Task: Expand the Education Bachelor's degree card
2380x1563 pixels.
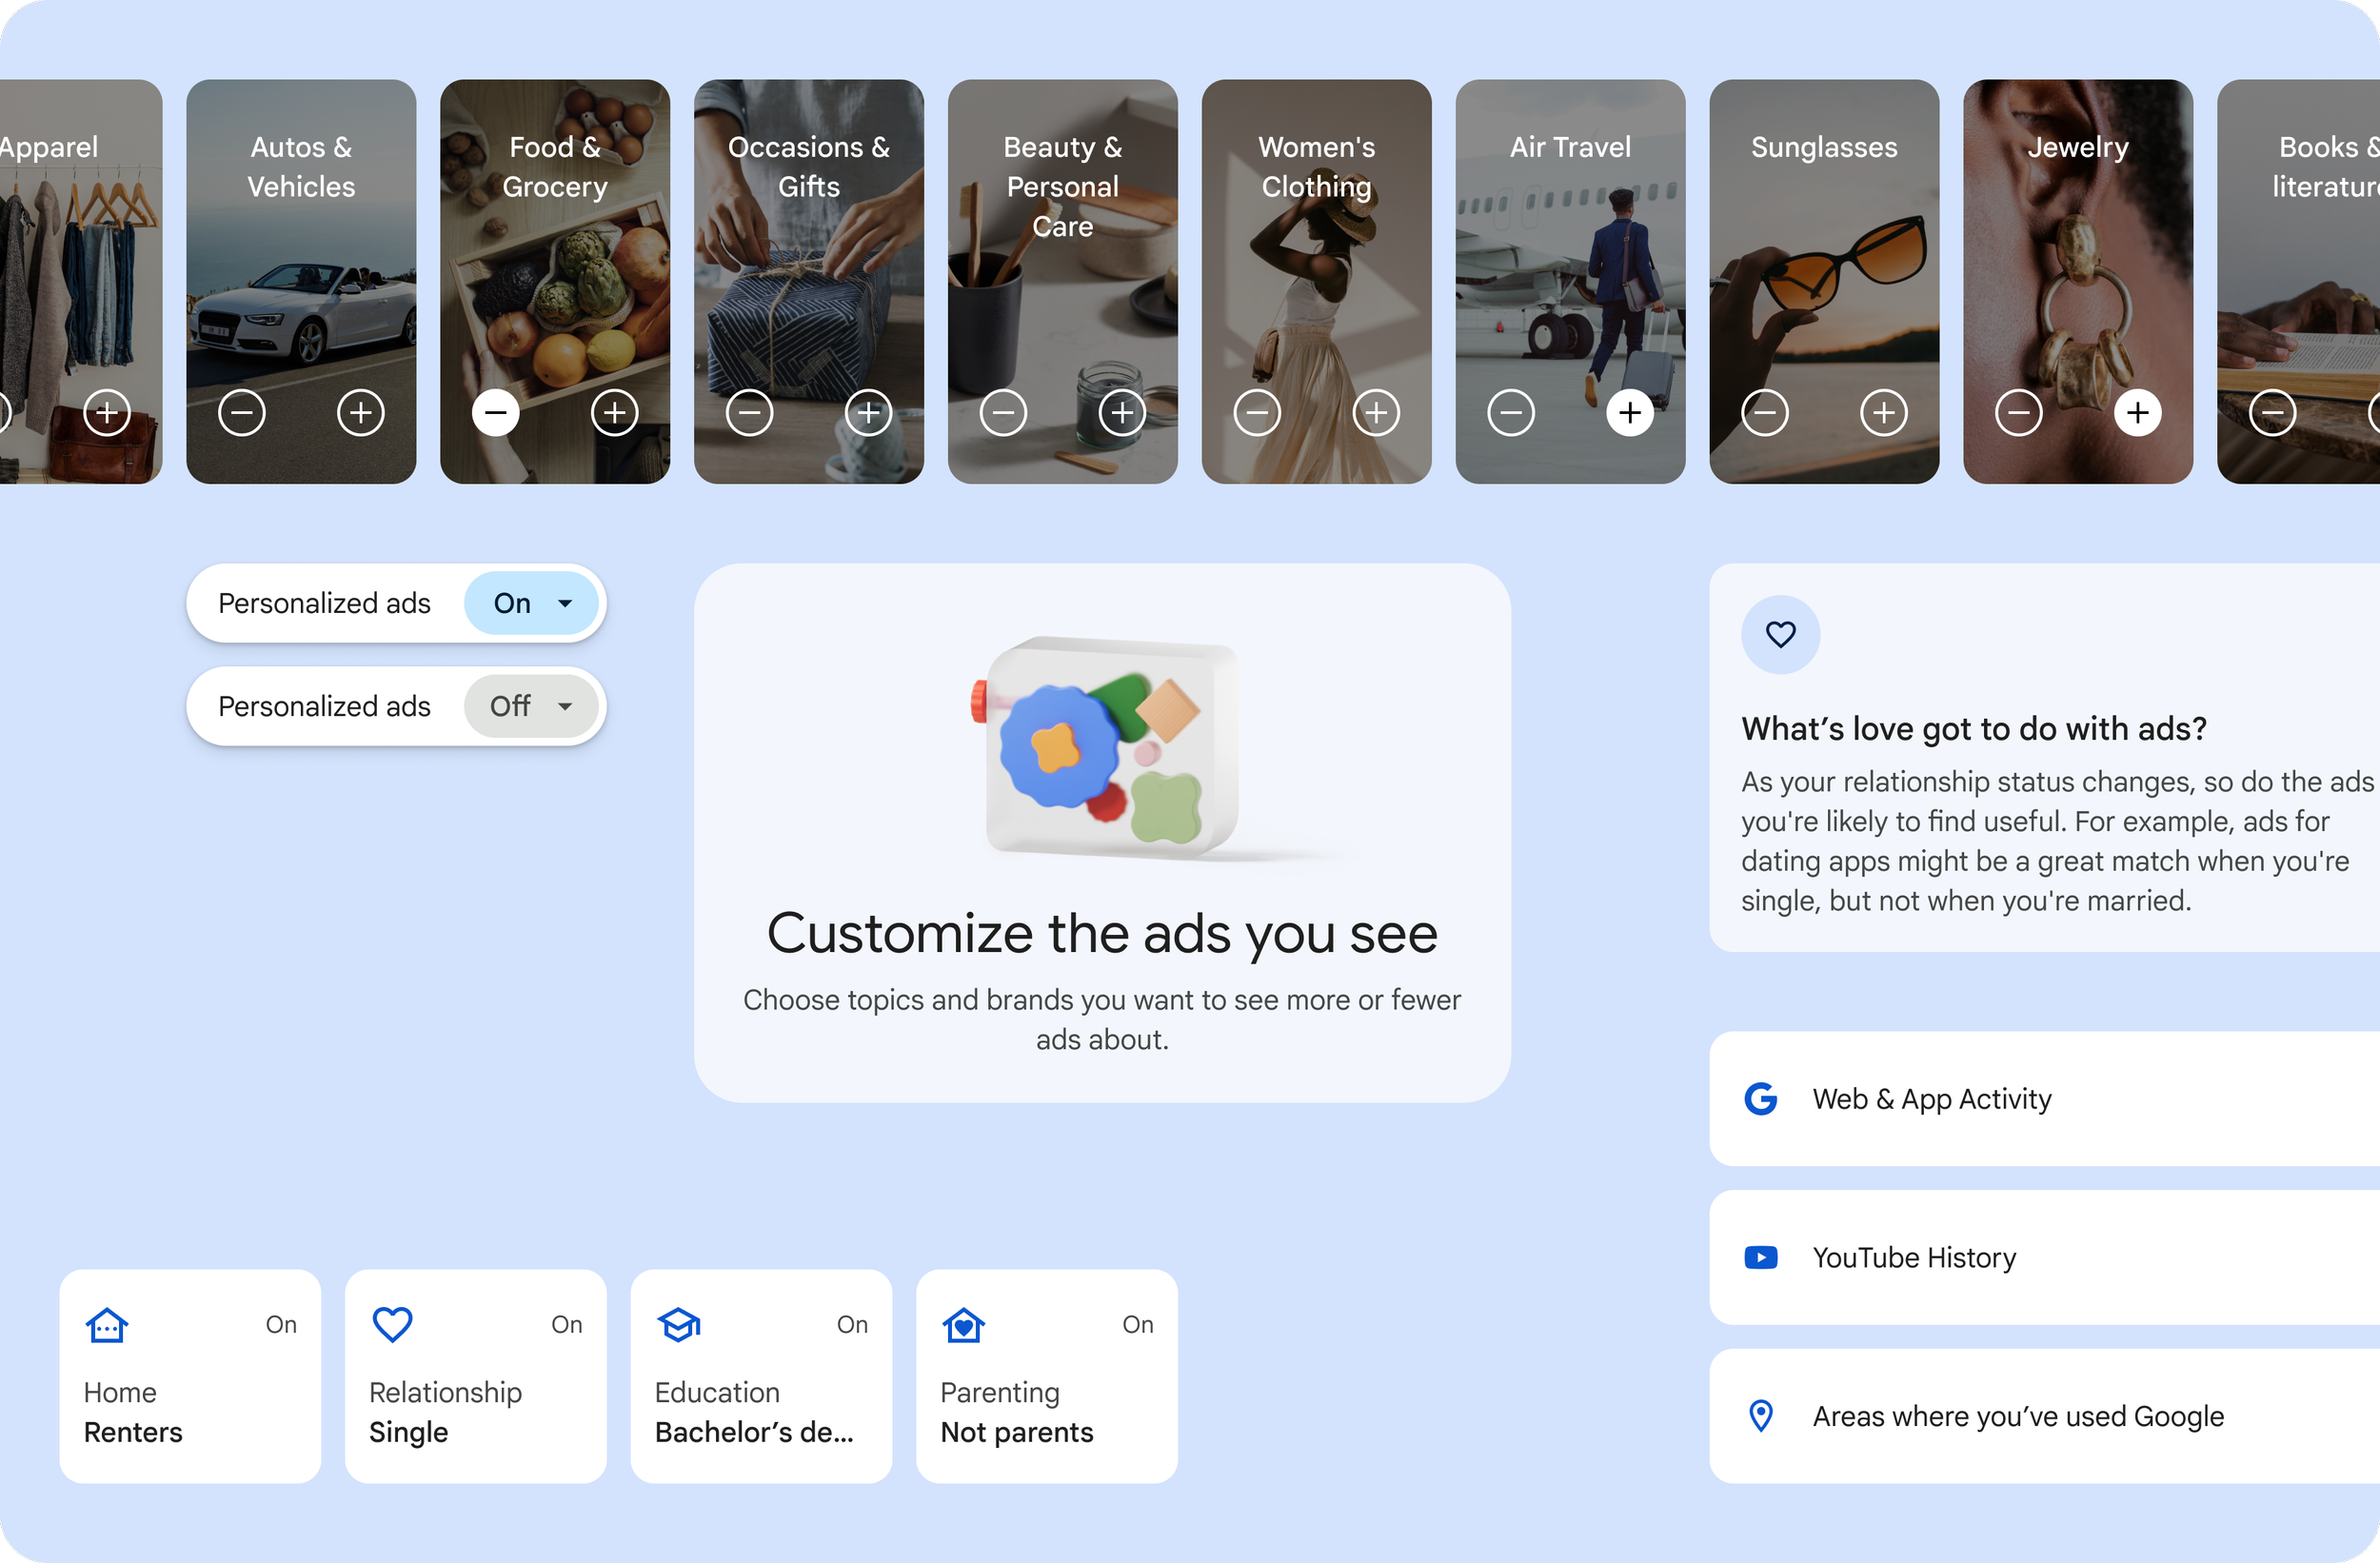Action: tap(760, 1375)
